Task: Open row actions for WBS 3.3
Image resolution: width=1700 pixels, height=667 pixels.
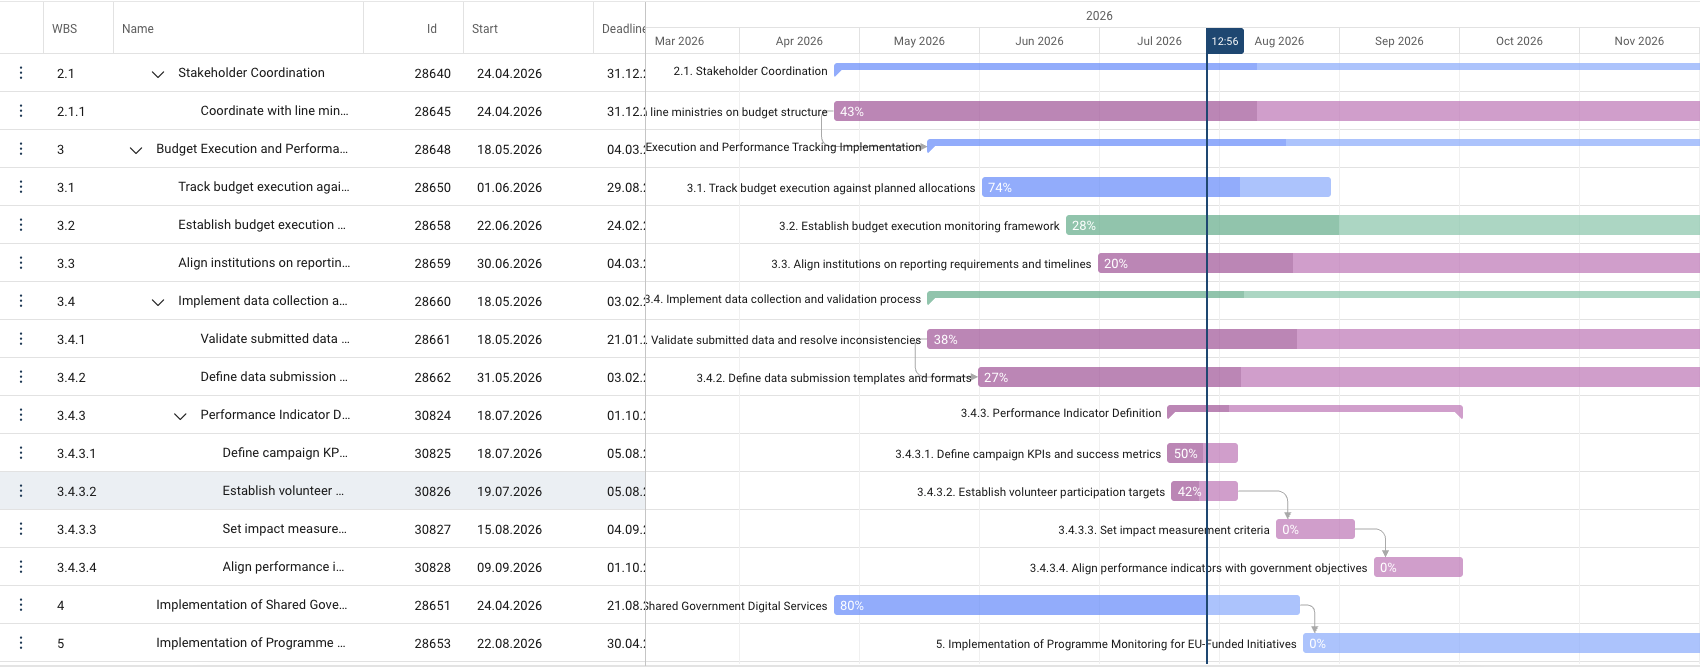Action: tap(21, 263)
